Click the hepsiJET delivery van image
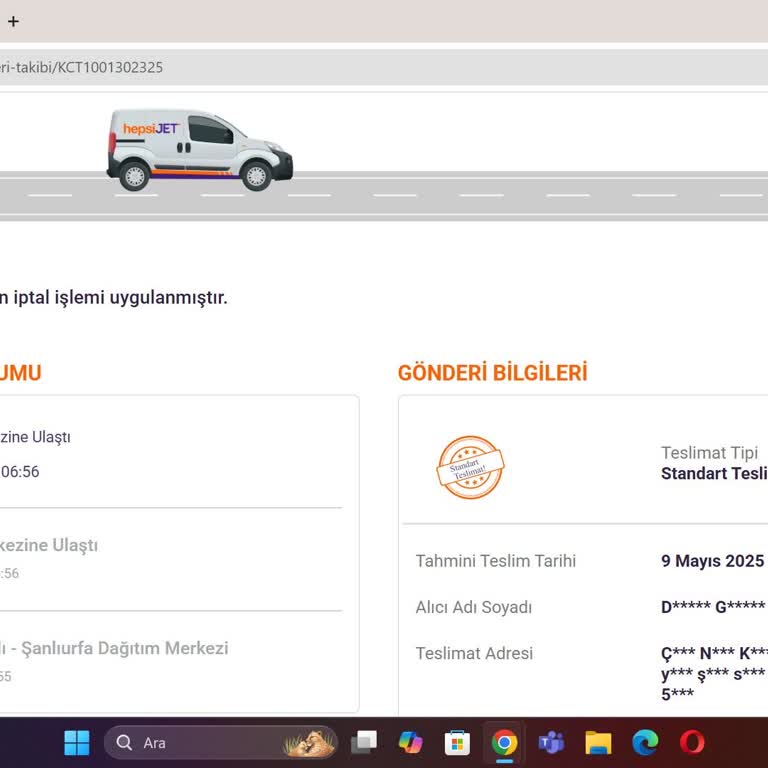 200,150
